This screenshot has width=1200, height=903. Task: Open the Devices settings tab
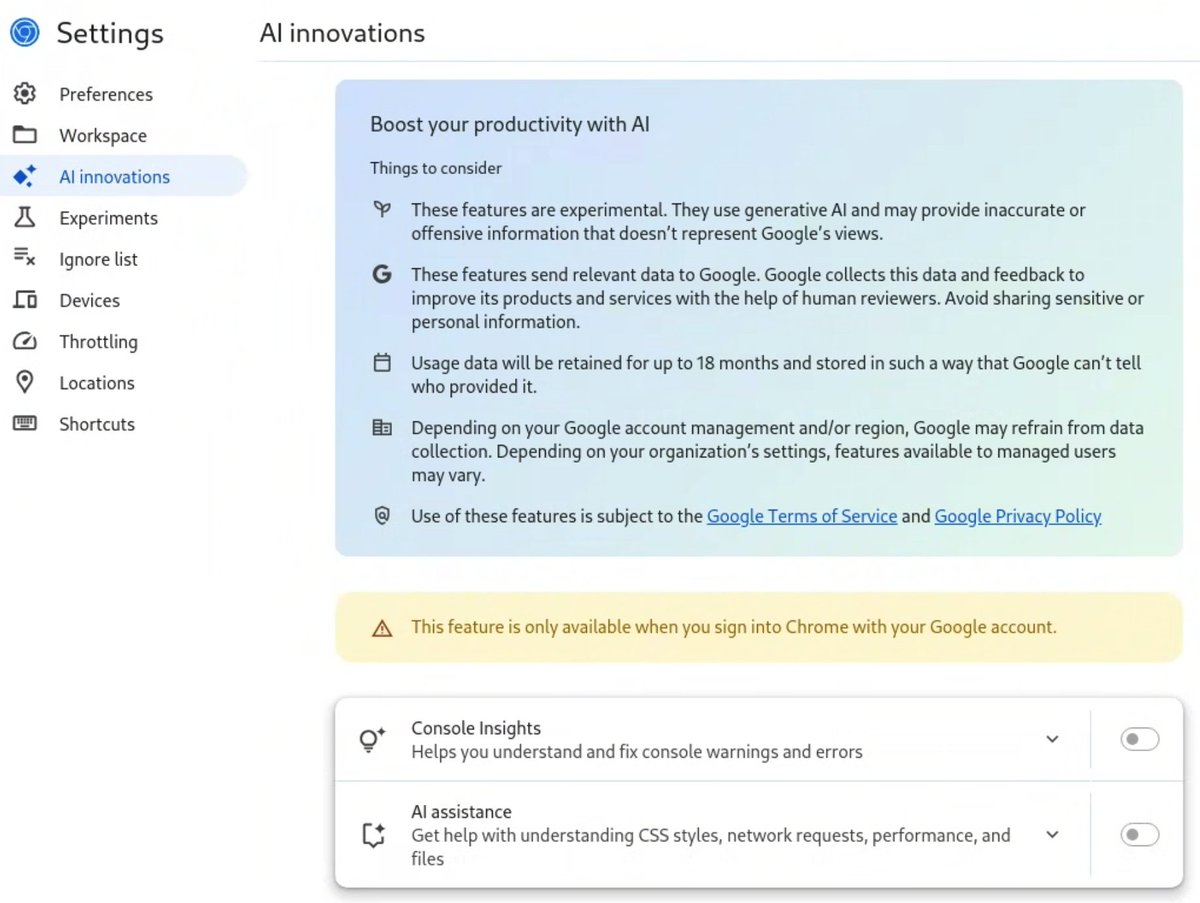tap(124, 300)
